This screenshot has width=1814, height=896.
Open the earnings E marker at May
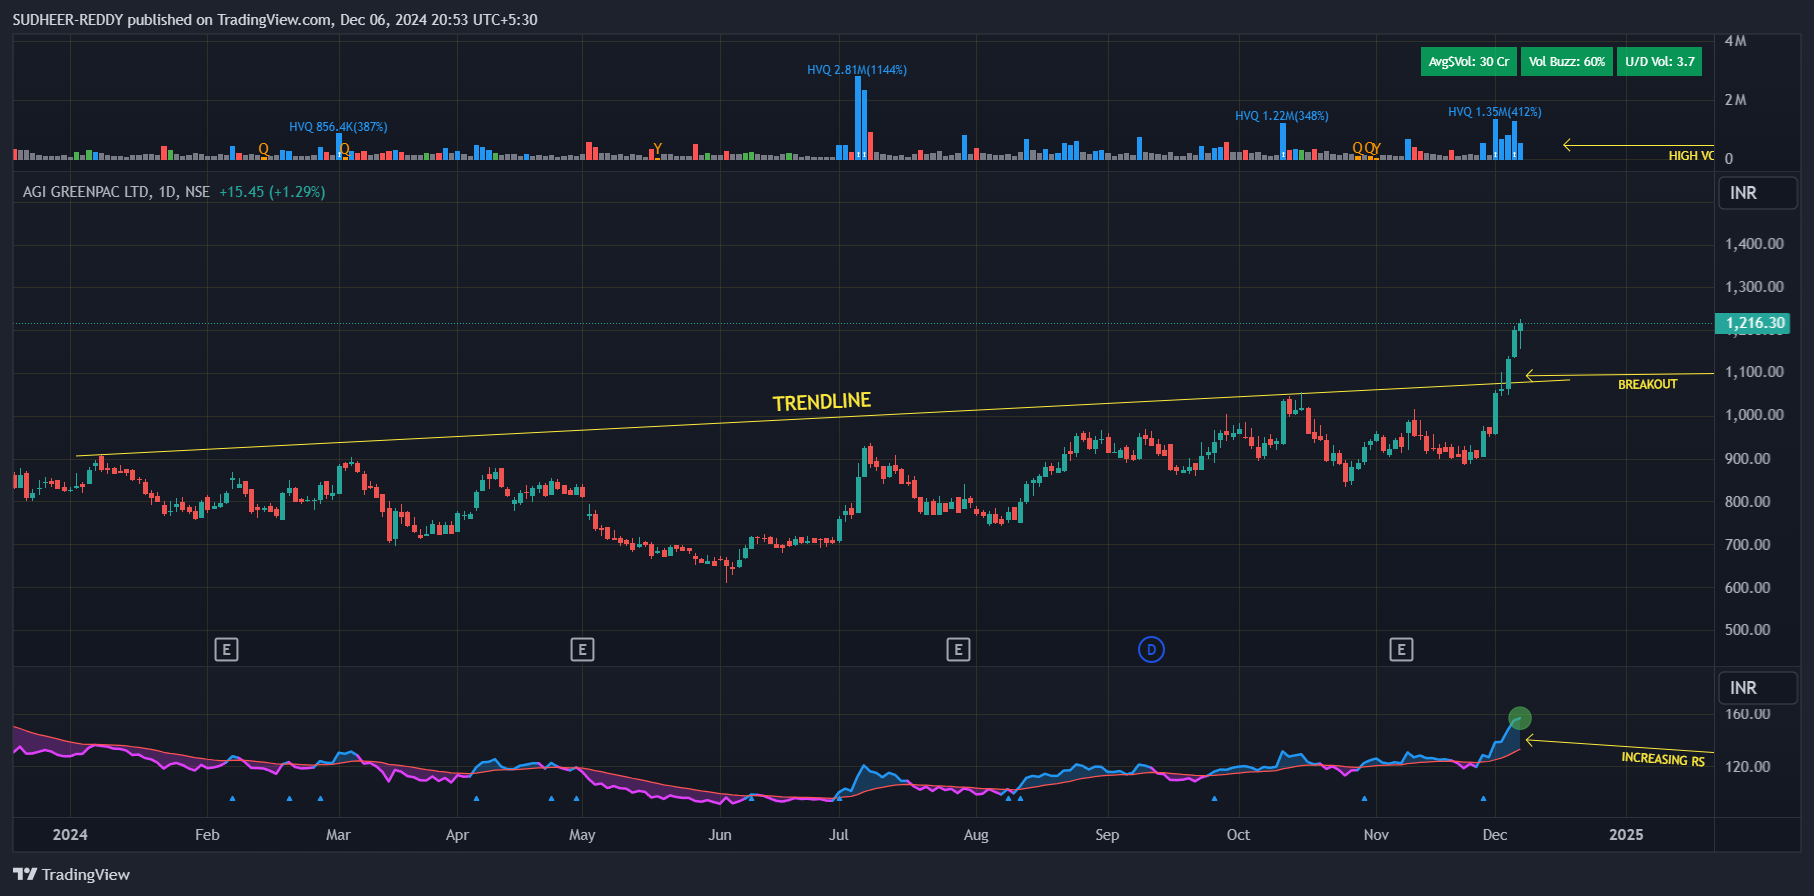[x=582, y=650]
